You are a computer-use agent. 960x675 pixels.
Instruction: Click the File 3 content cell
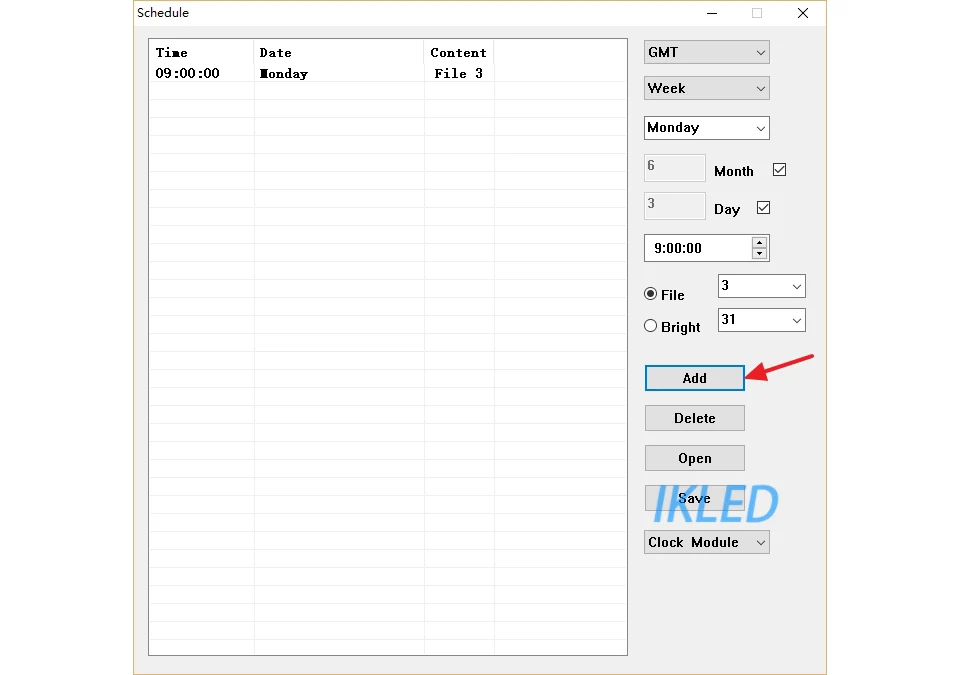(459, 74)
